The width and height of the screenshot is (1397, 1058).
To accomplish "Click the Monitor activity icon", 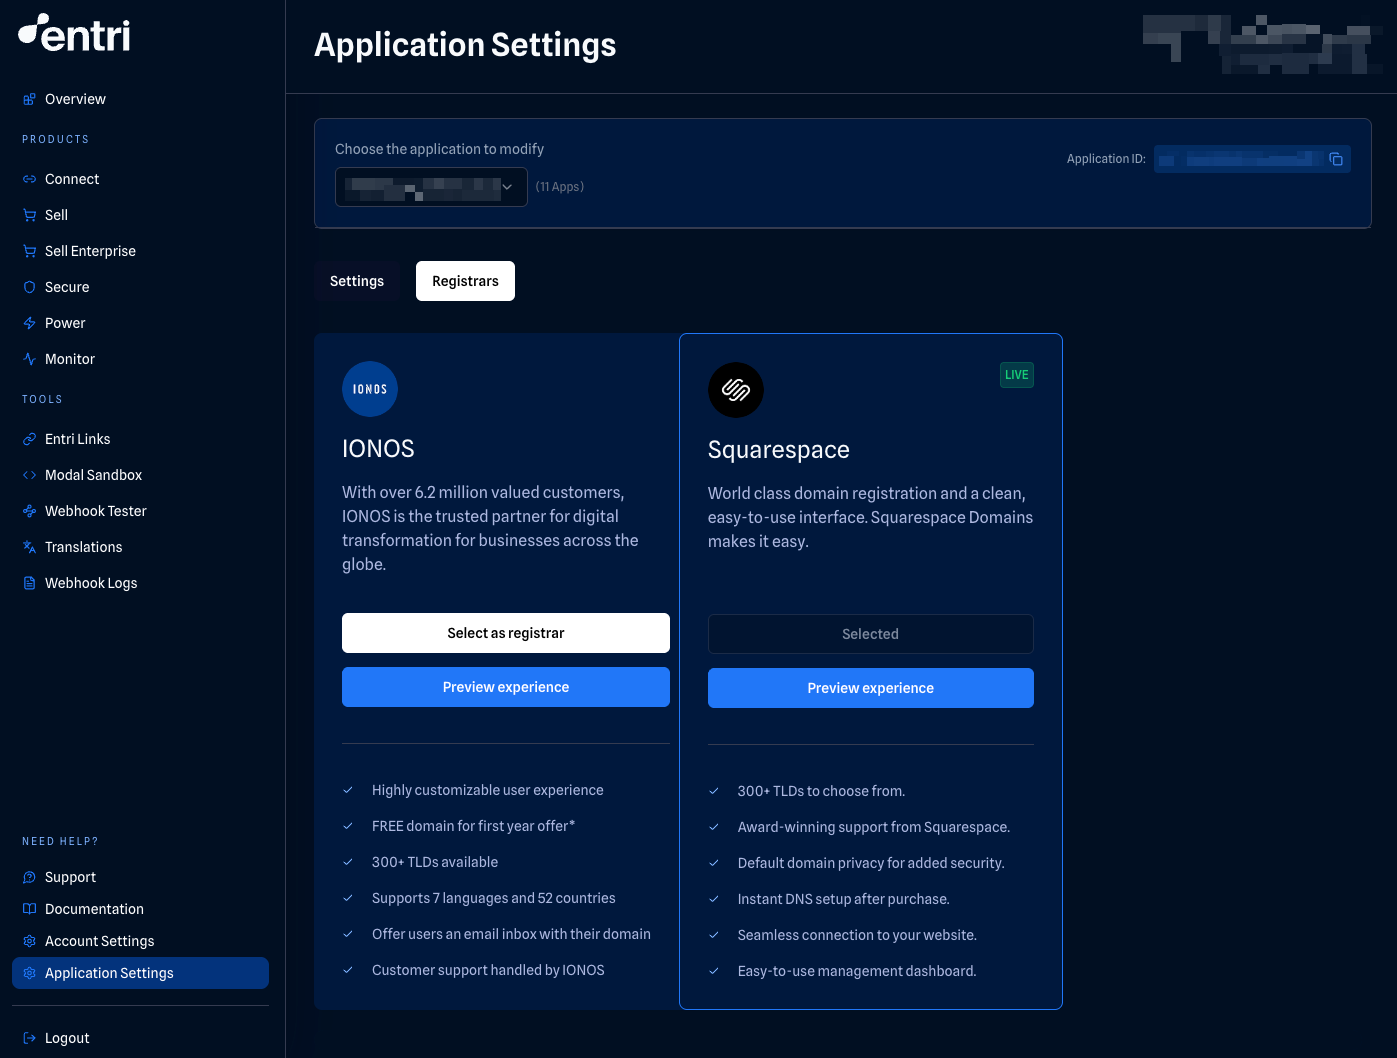I will [x=30, y=359].
